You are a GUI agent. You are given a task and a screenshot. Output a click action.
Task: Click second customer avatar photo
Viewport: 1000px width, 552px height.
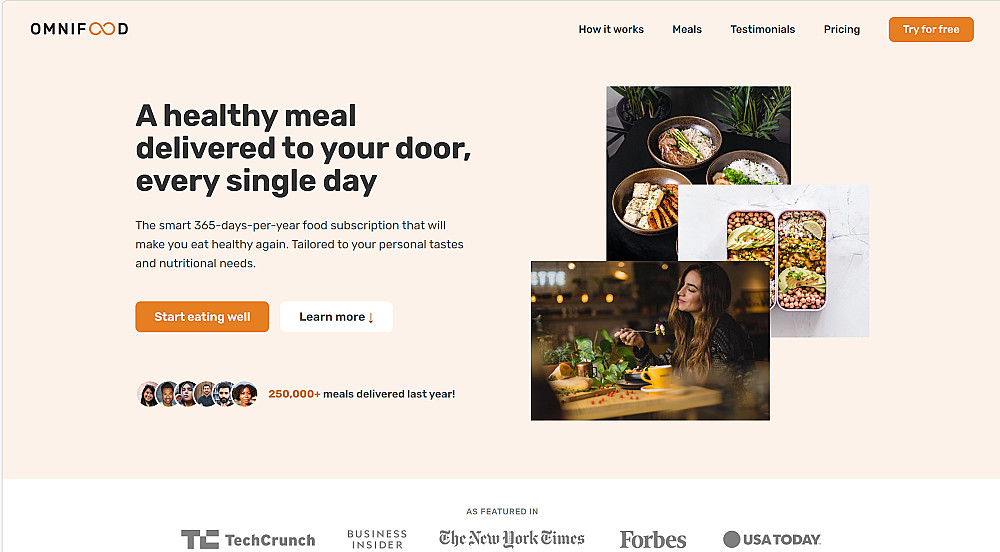[x=167, y=394]
